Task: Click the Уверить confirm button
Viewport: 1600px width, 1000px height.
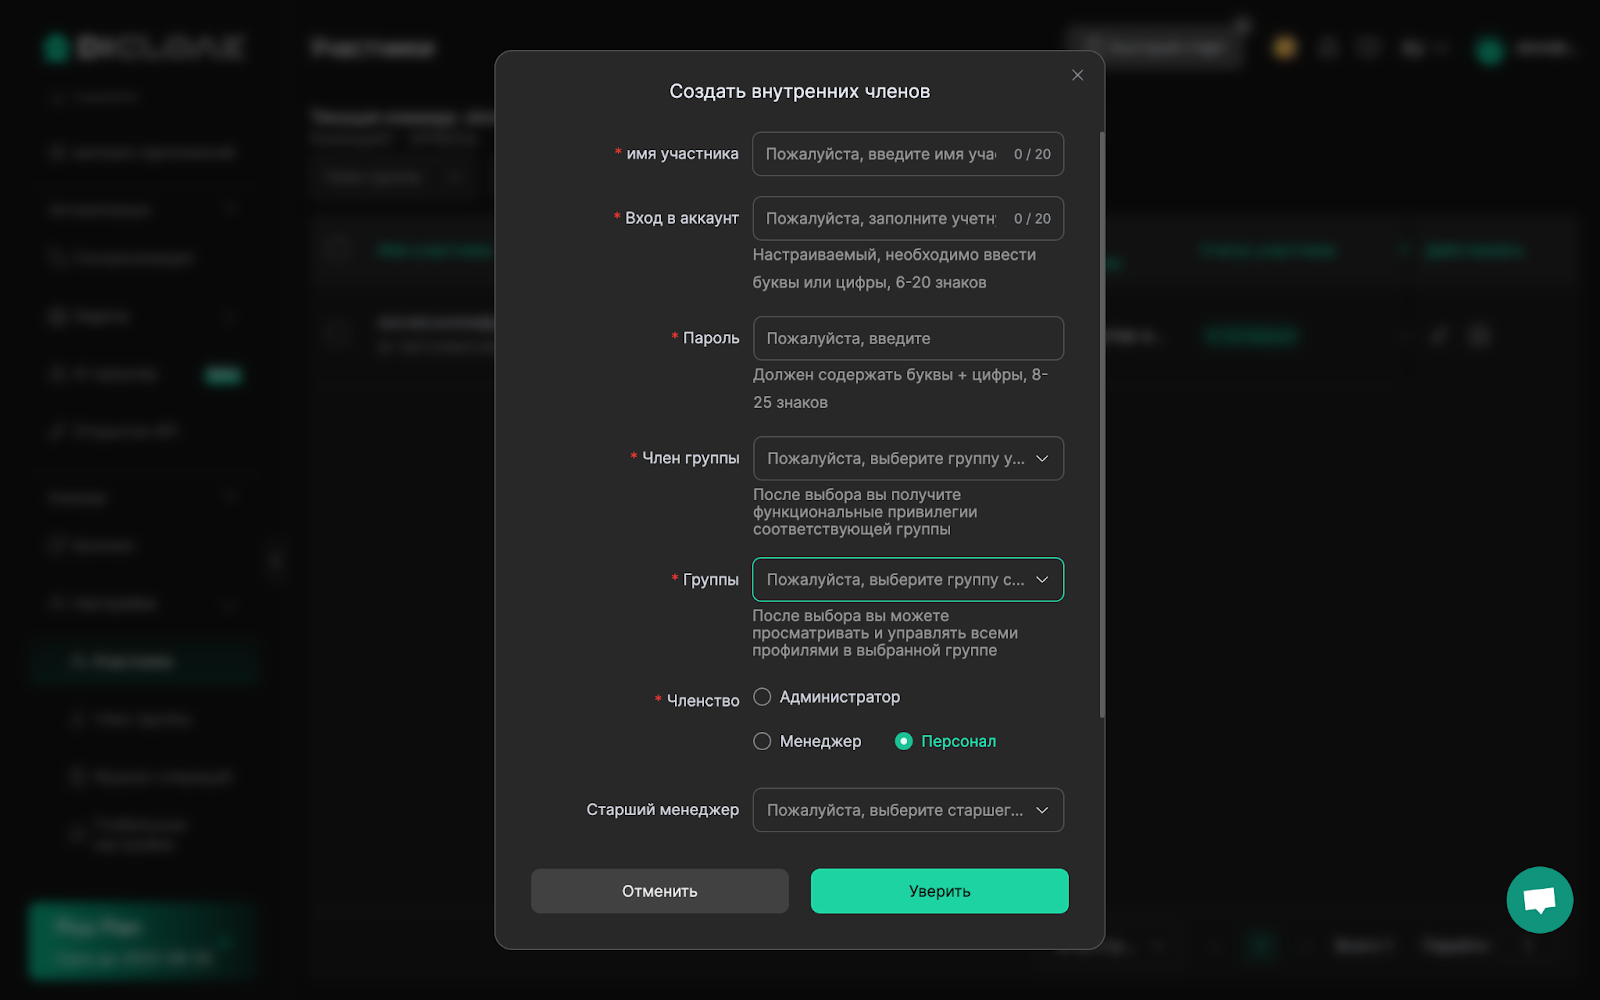Action: (939, 891)
